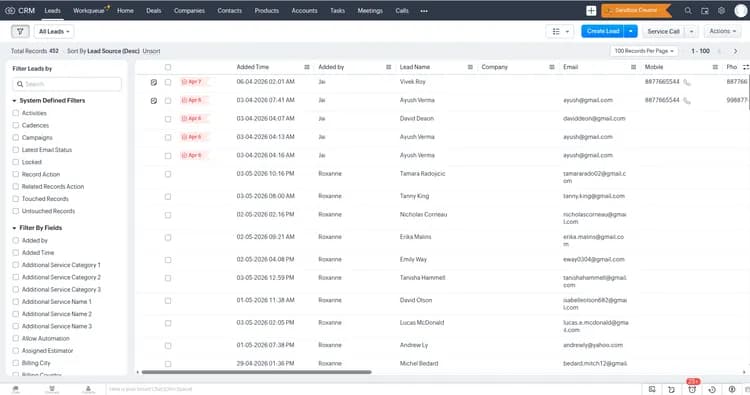This screenshot has height=395, width=750.
Task: Collapse Filter By Fields section
Action: (14, 228)
